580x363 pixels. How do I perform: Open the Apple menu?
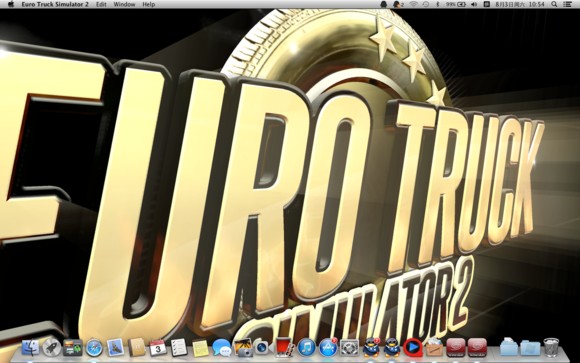coord(10,4)
